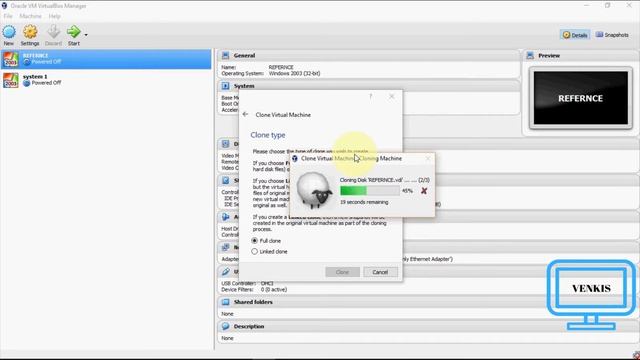Screen dimensions: 640x360
Task: Click the powered-off state icon under REFERNCE
Action: tap(27, 62)
